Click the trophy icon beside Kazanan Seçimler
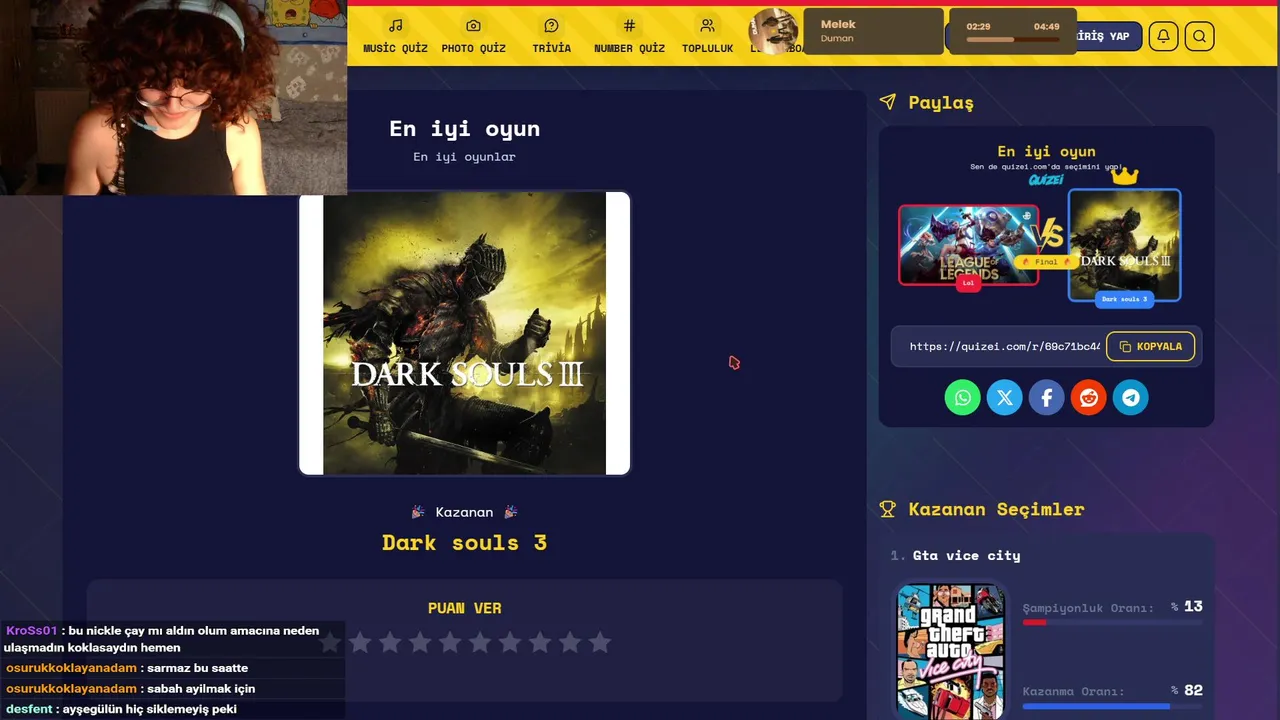1280x720 pixels. 887,509
